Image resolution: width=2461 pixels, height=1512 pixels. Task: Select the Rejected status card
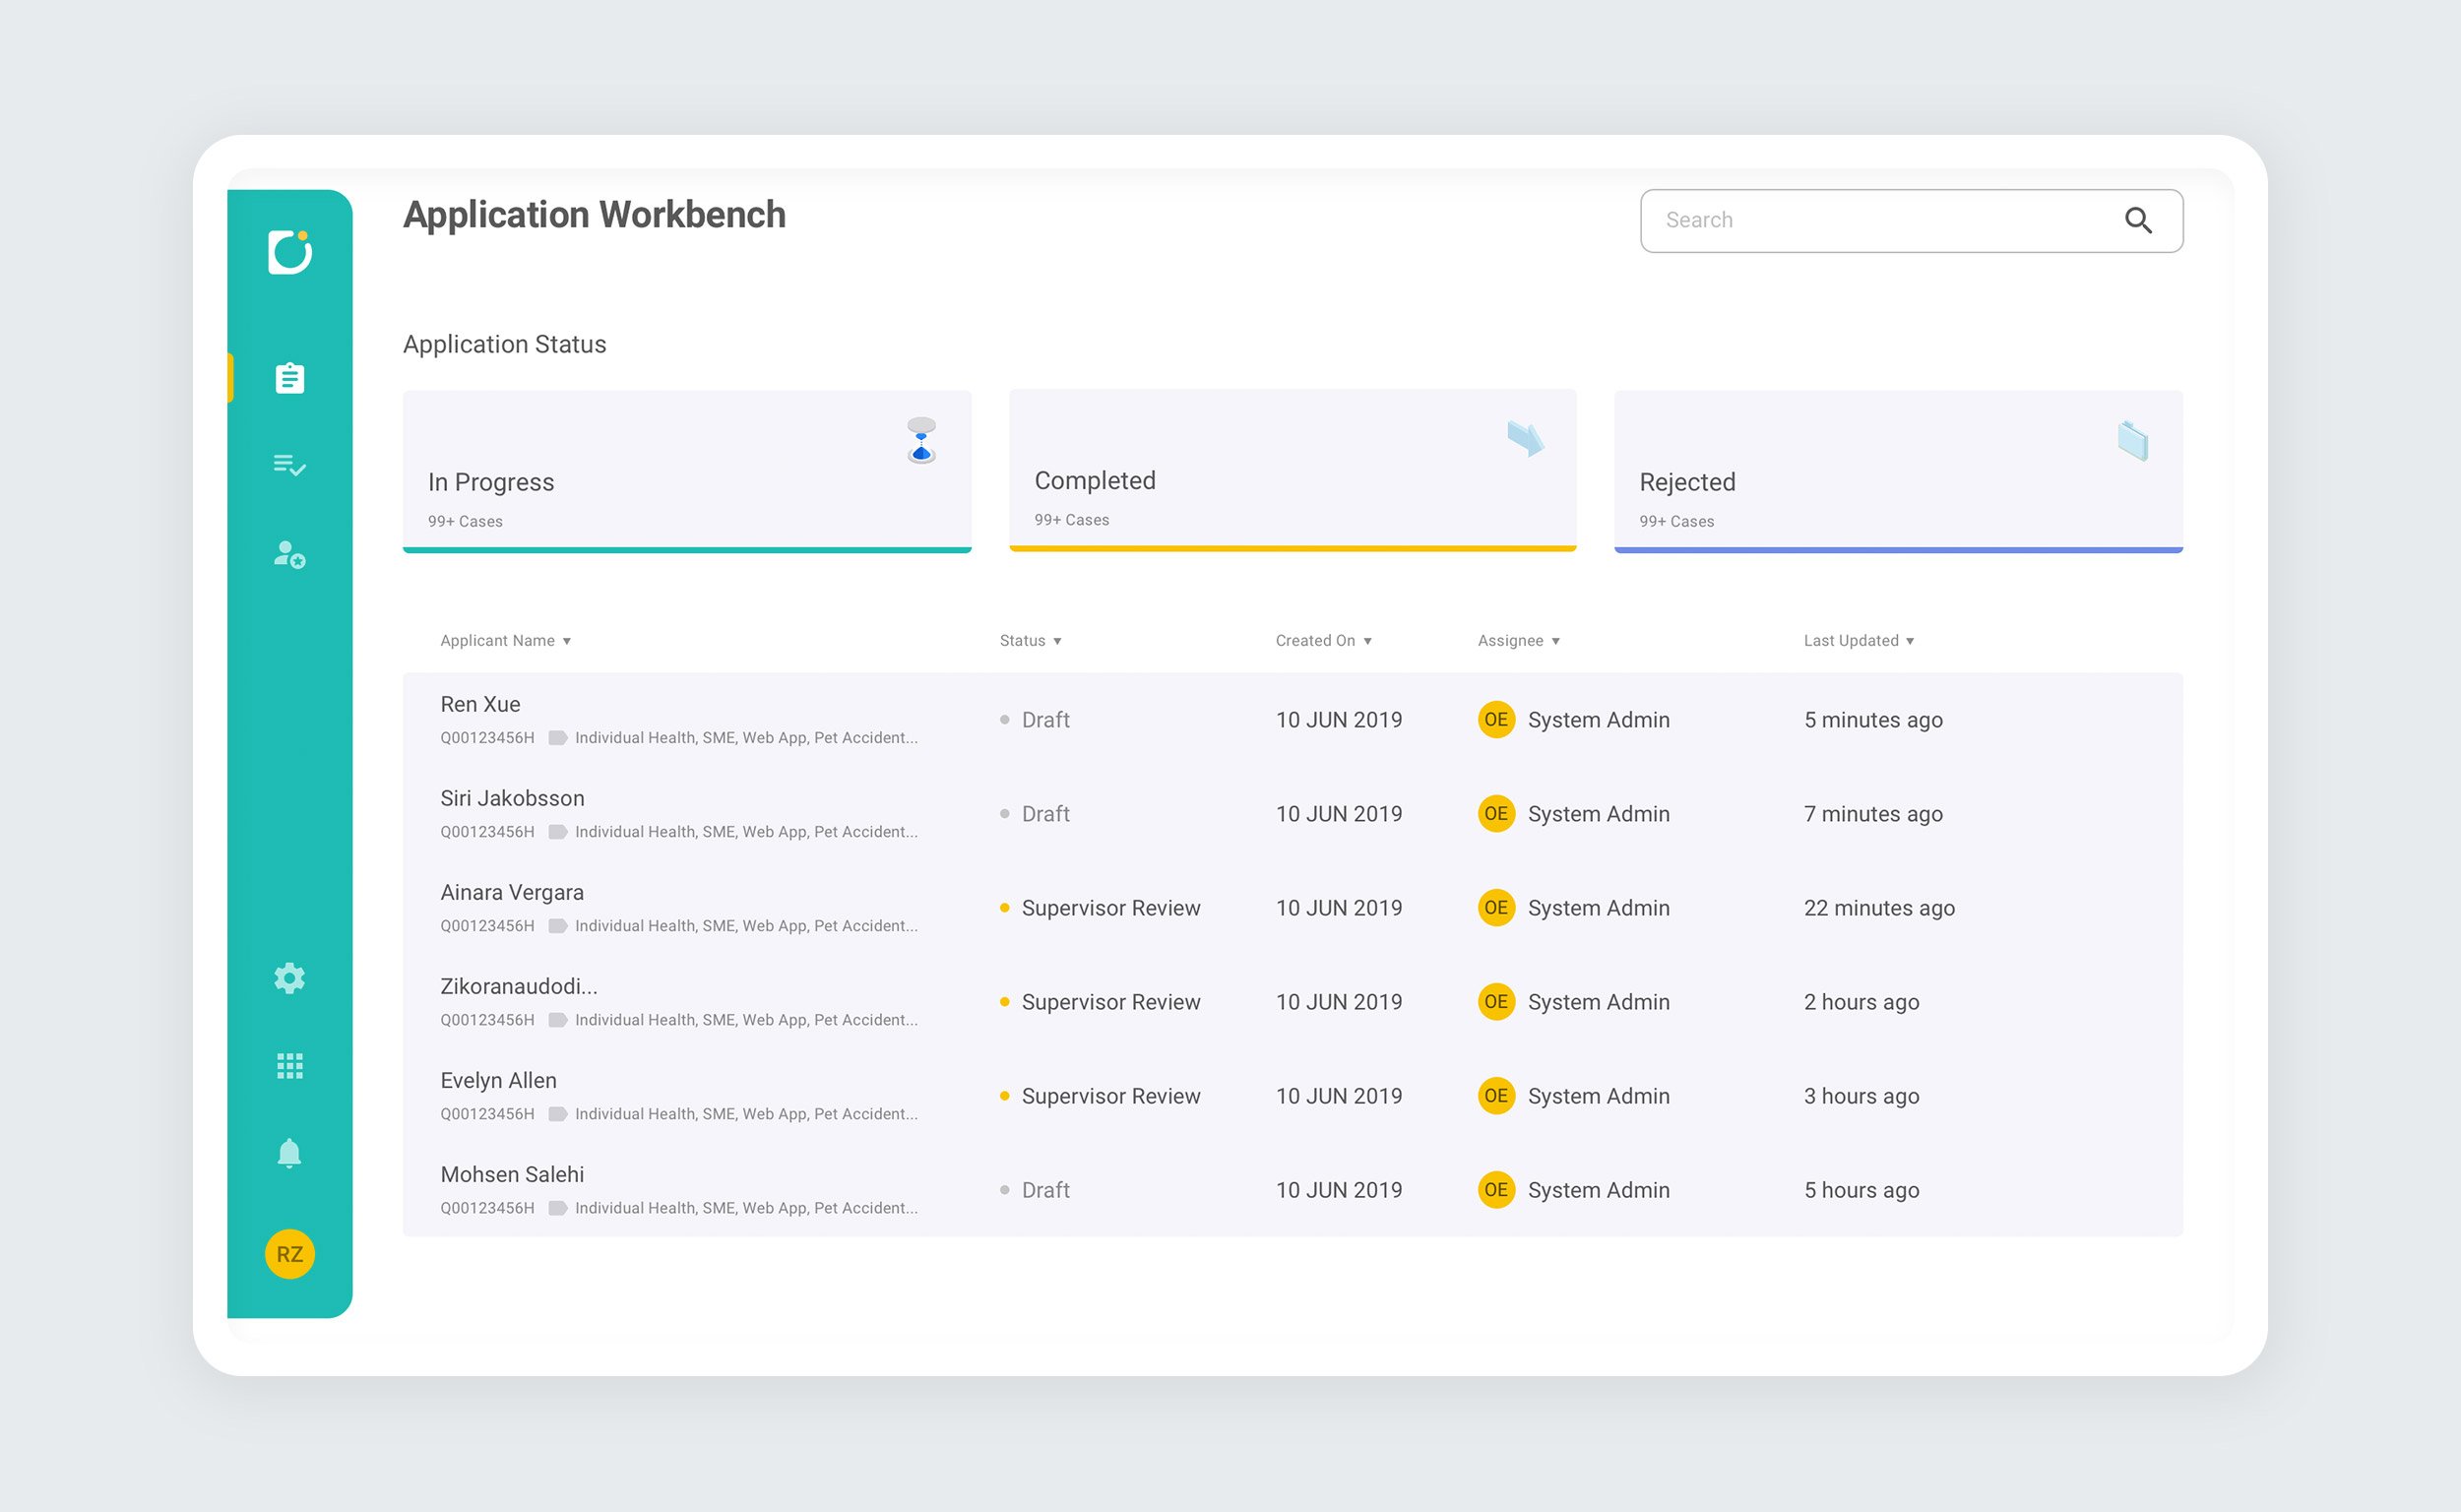tap(1898, 471)
